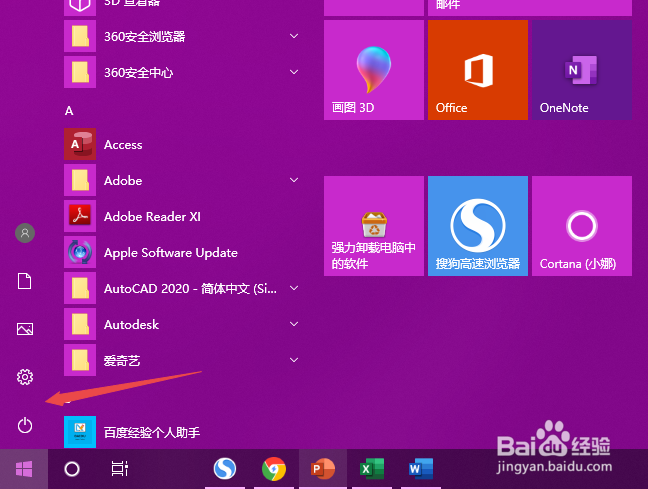Open Excel from the taskbar

372,469
